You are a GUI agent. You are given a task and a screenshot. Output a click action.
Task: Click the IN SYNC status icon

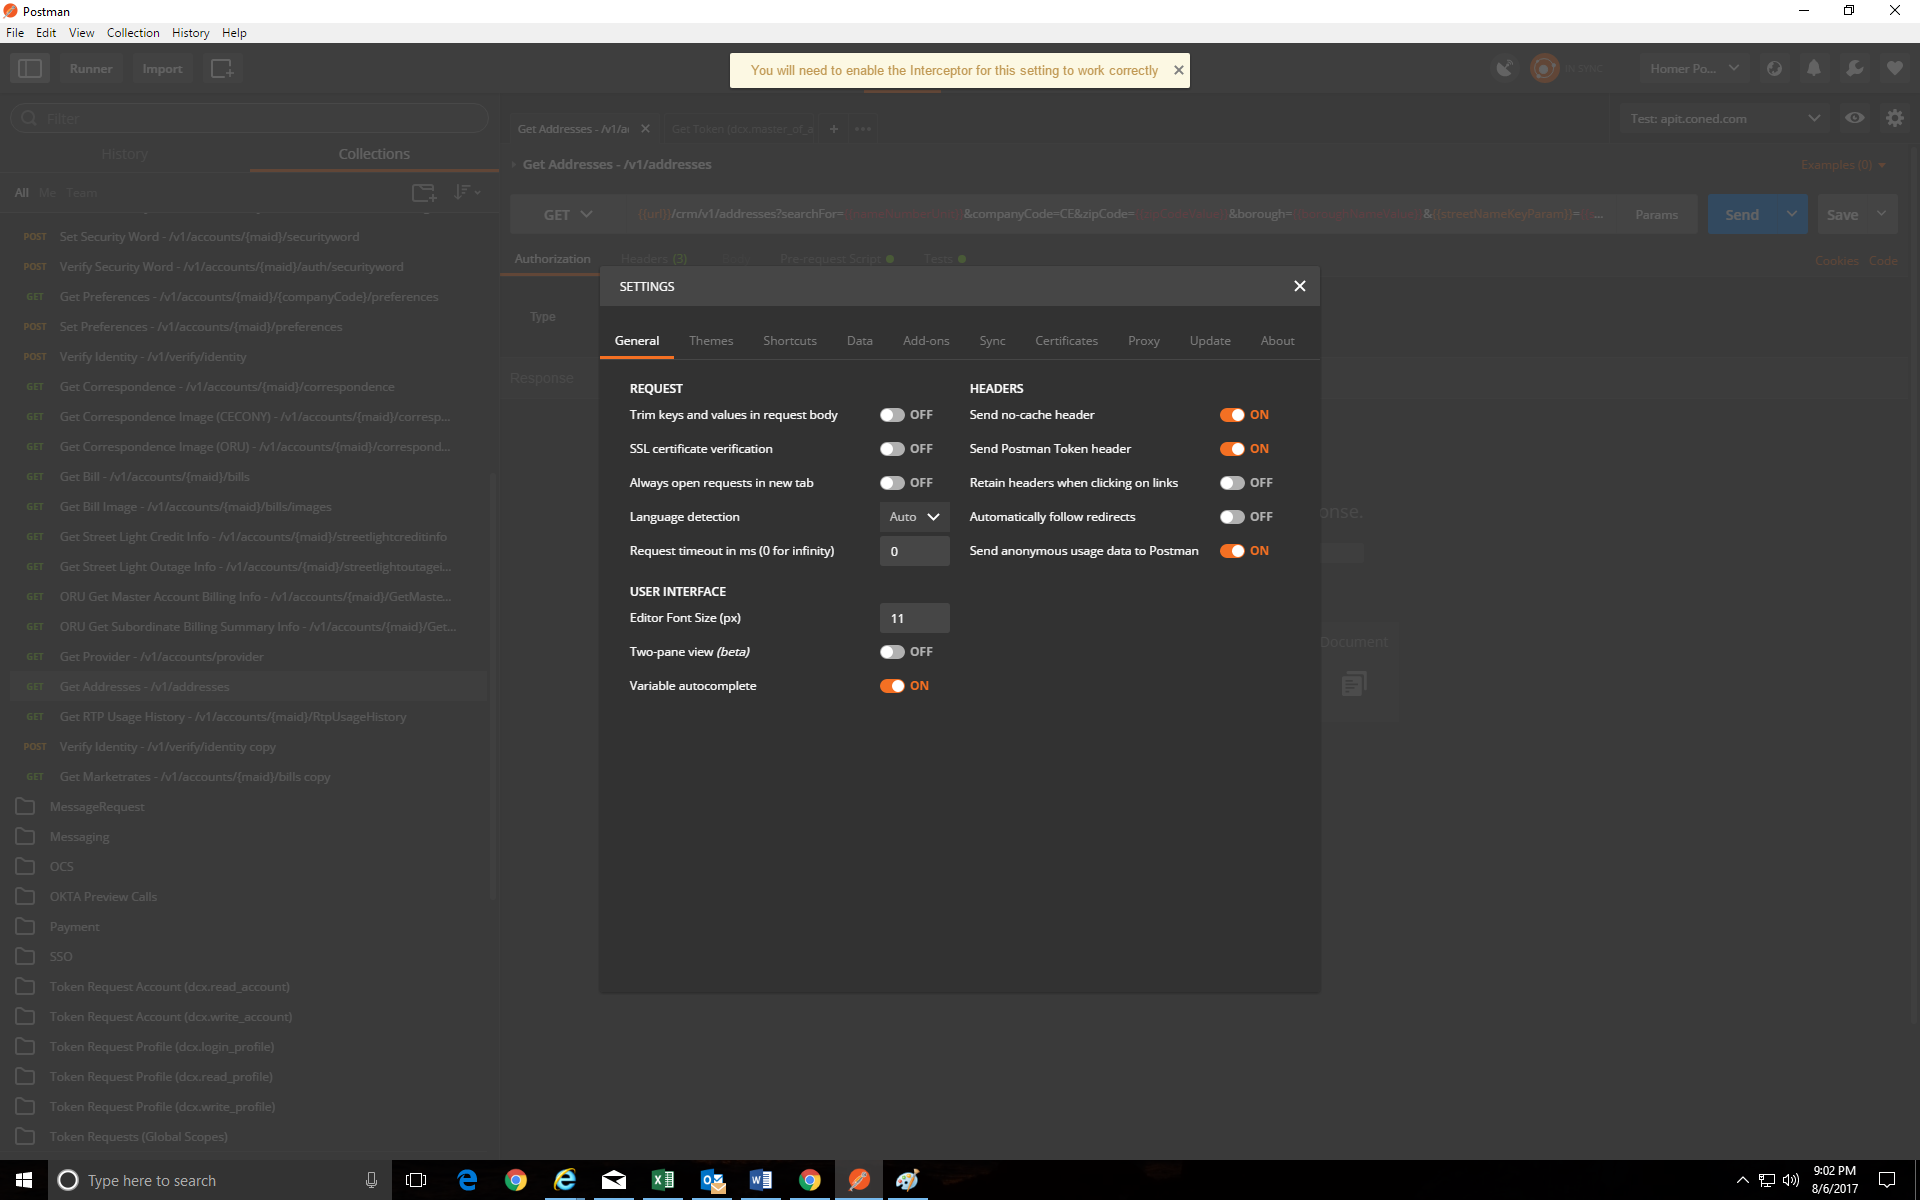(x=1543, y=68)
